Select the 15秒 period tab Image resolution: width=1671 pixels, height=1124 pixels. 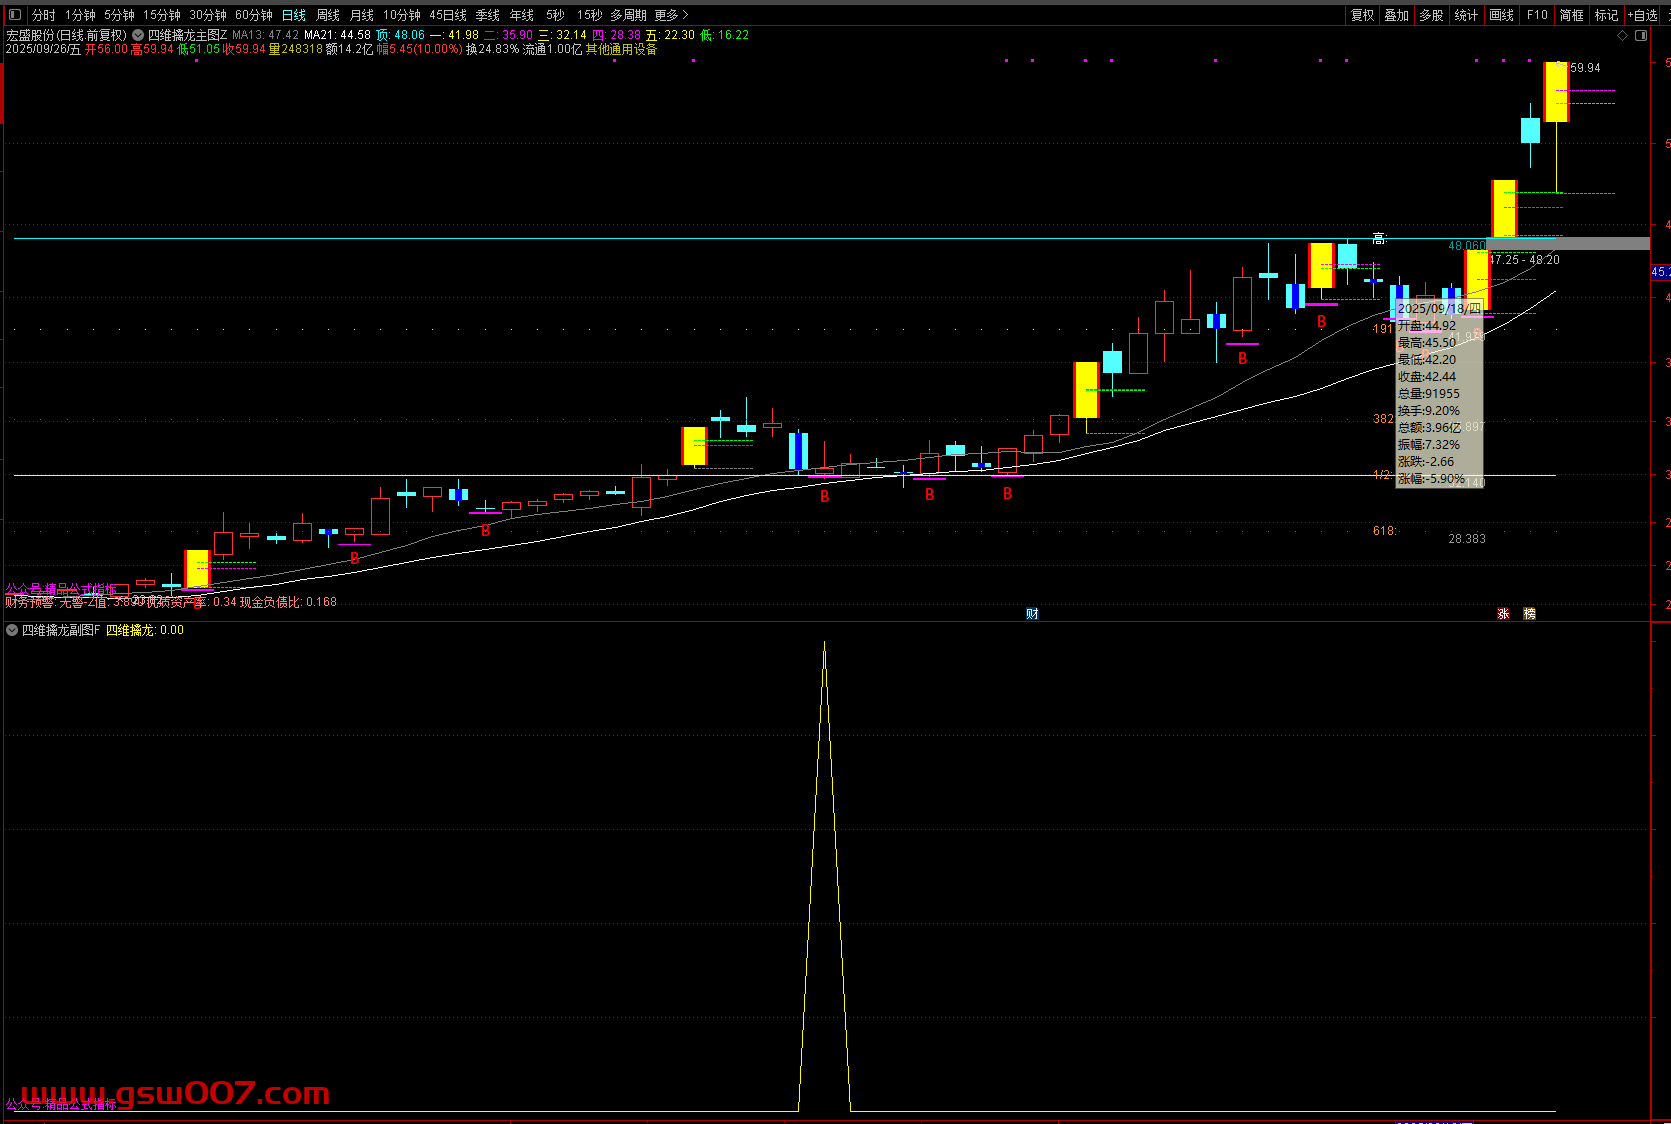pos(589,15)
